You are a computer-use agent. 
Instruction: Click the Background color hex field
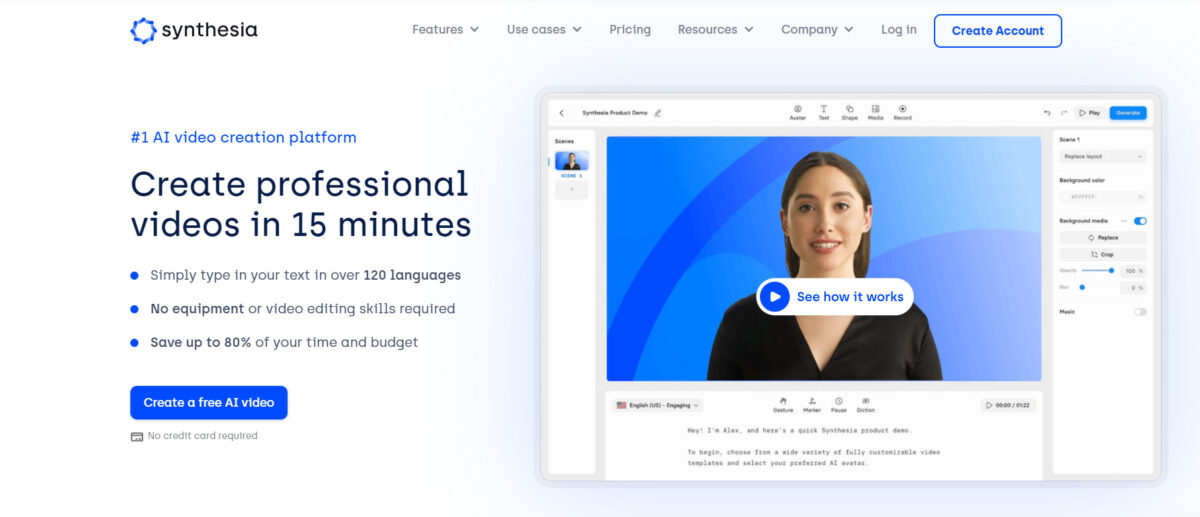(1103, 197)
